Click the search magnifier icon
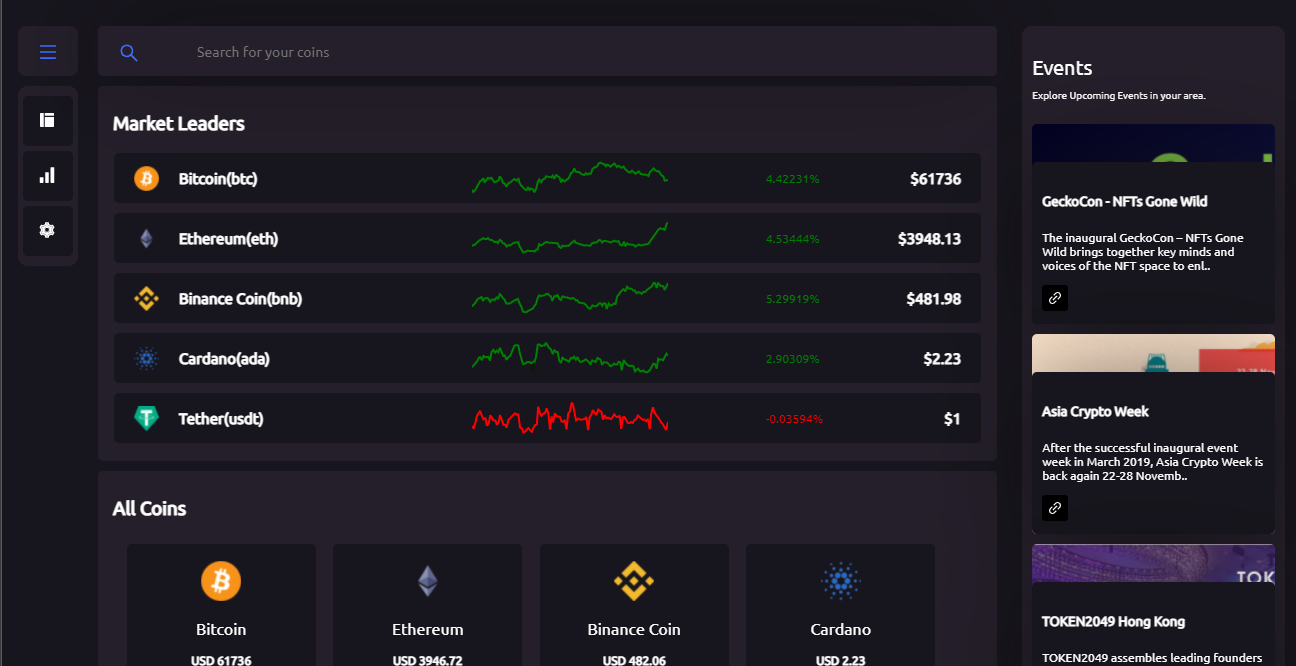Viewport: 1296px width, 666px height. [x=129, y=53]
